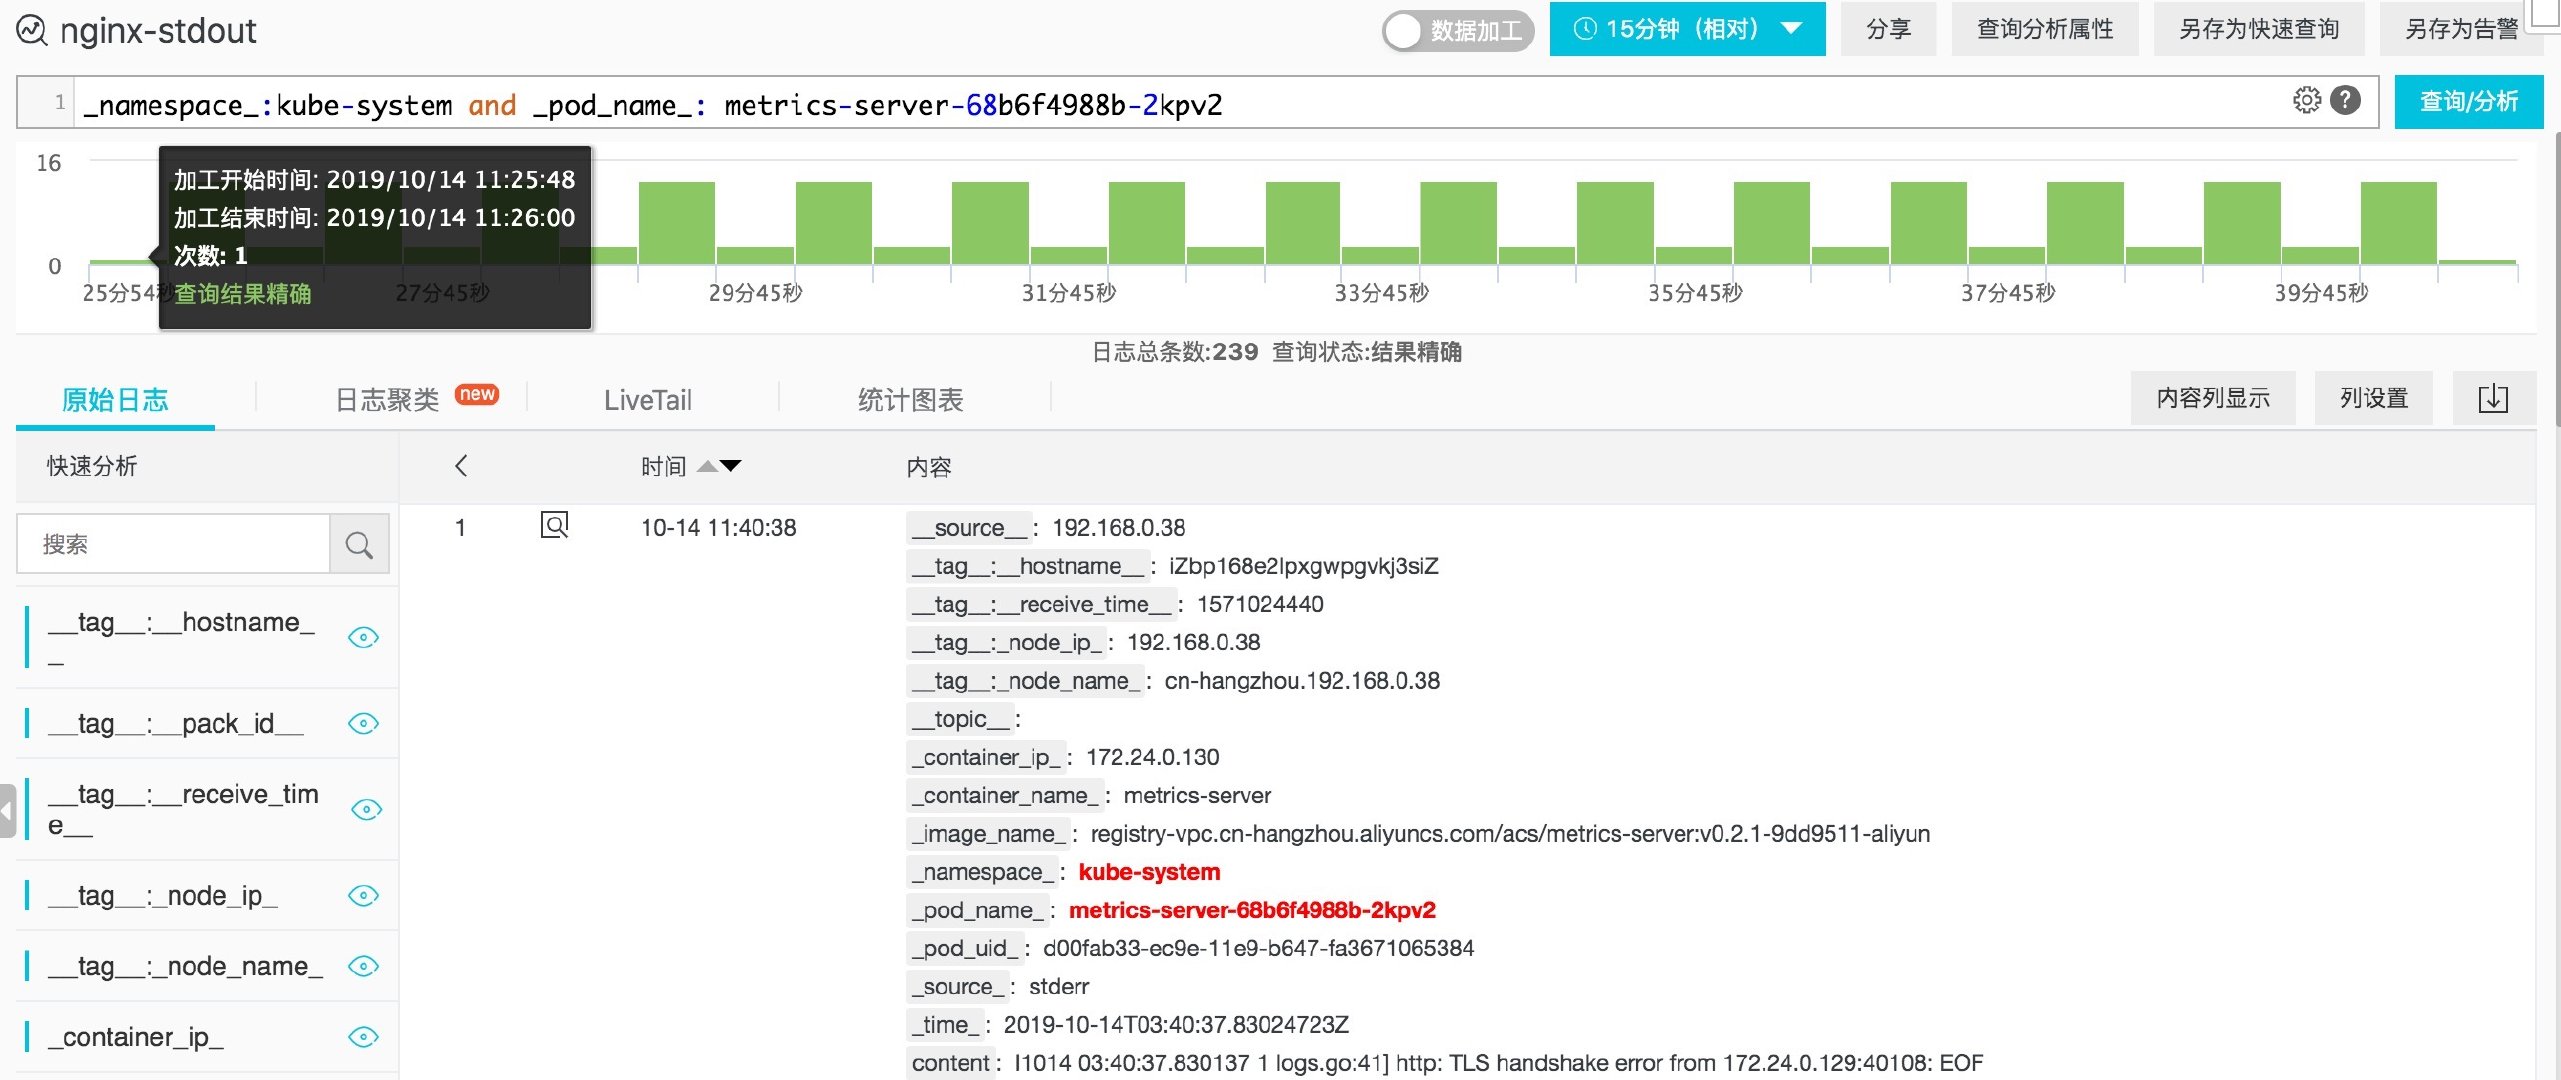
Task: Open the 内容列显示 options
Action: [x=2212, y=398]
